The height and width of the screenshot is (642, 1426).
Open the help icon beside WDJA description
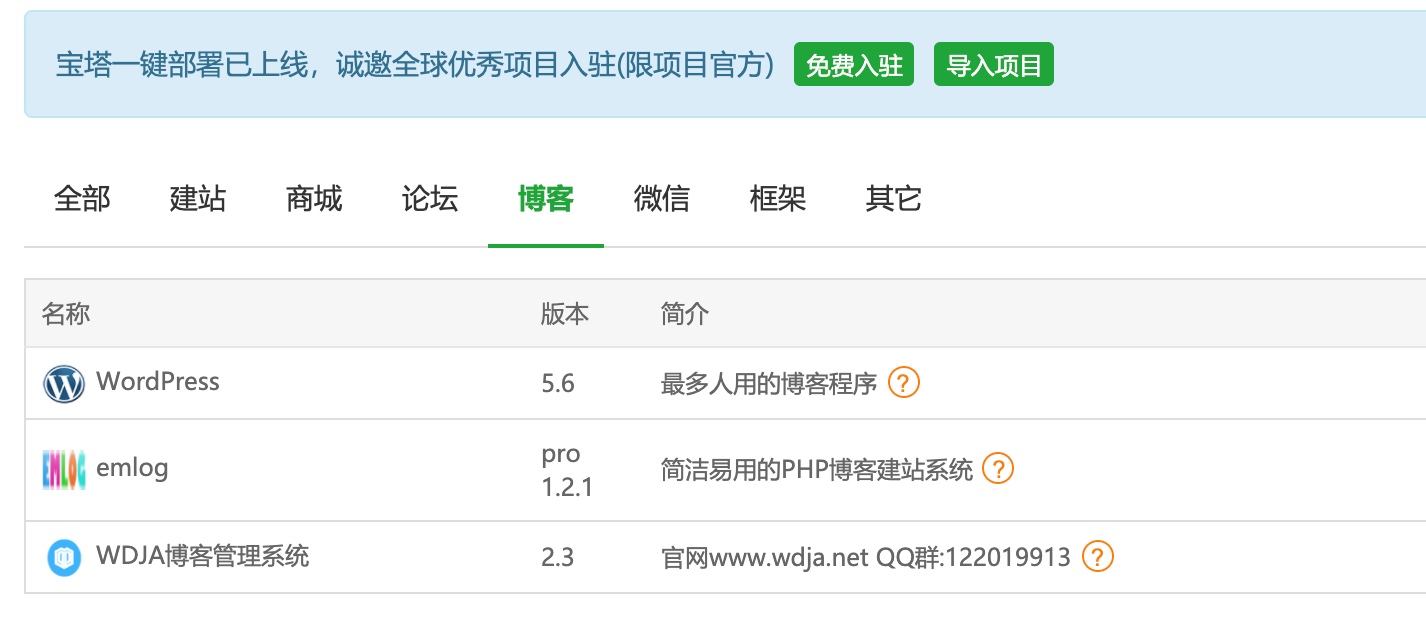1098,556
